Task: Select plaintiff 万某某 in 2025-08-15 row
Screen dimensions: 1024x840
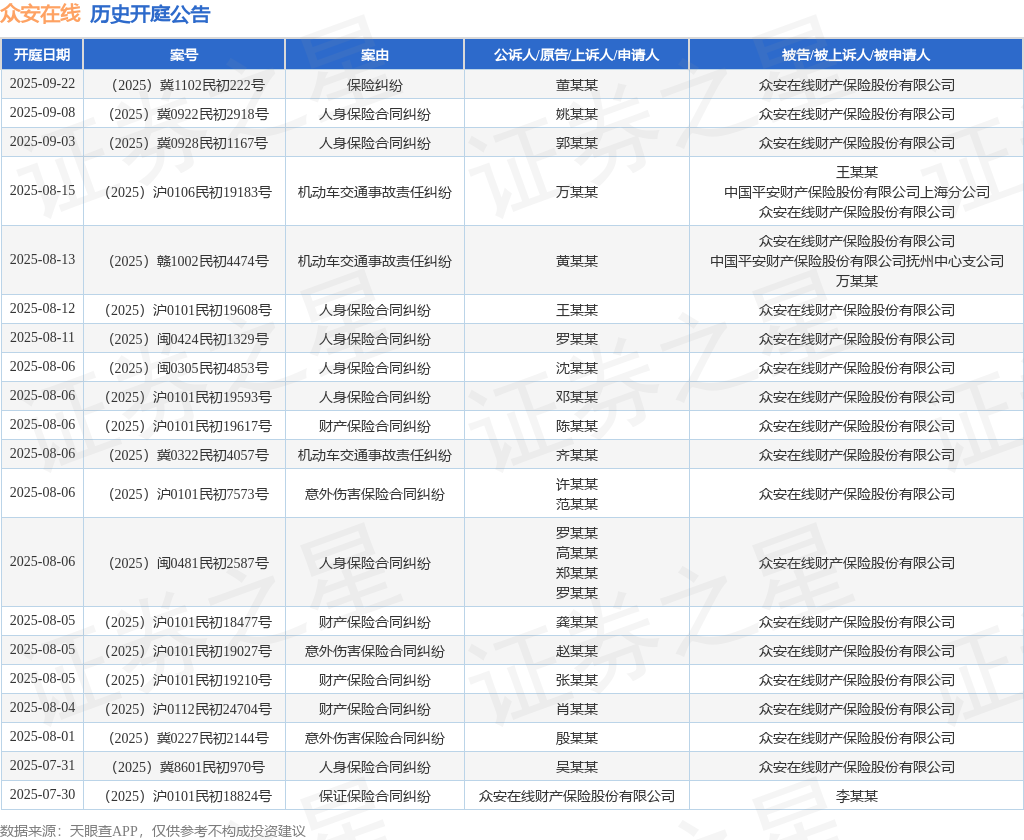Action: click(577, 193)
